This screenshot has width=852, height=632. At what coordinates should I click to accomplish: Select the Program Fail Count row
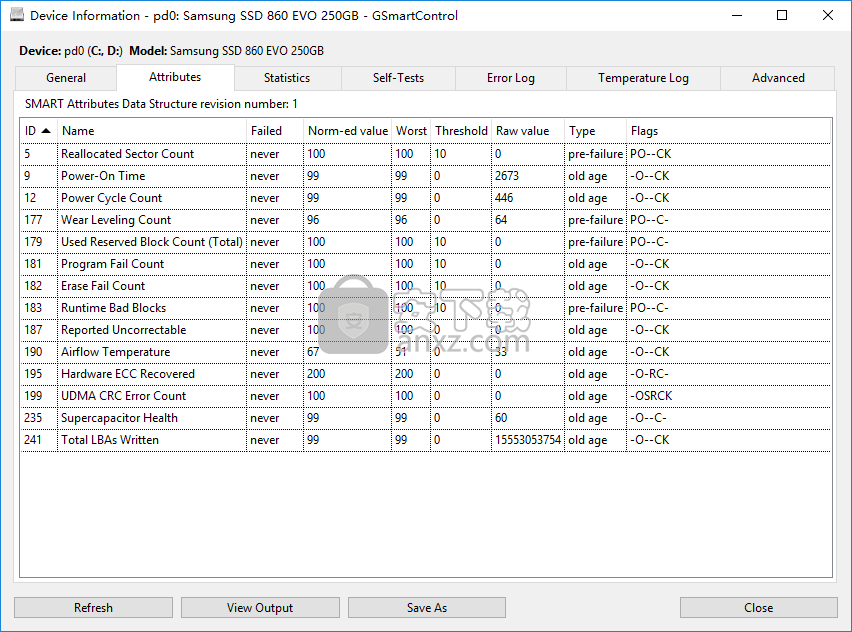click(425, 264)
